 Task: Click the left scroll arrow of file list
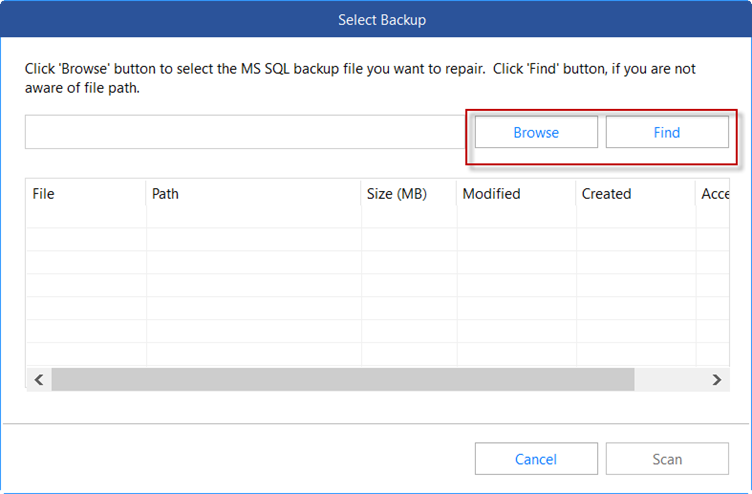coord(39,379)
